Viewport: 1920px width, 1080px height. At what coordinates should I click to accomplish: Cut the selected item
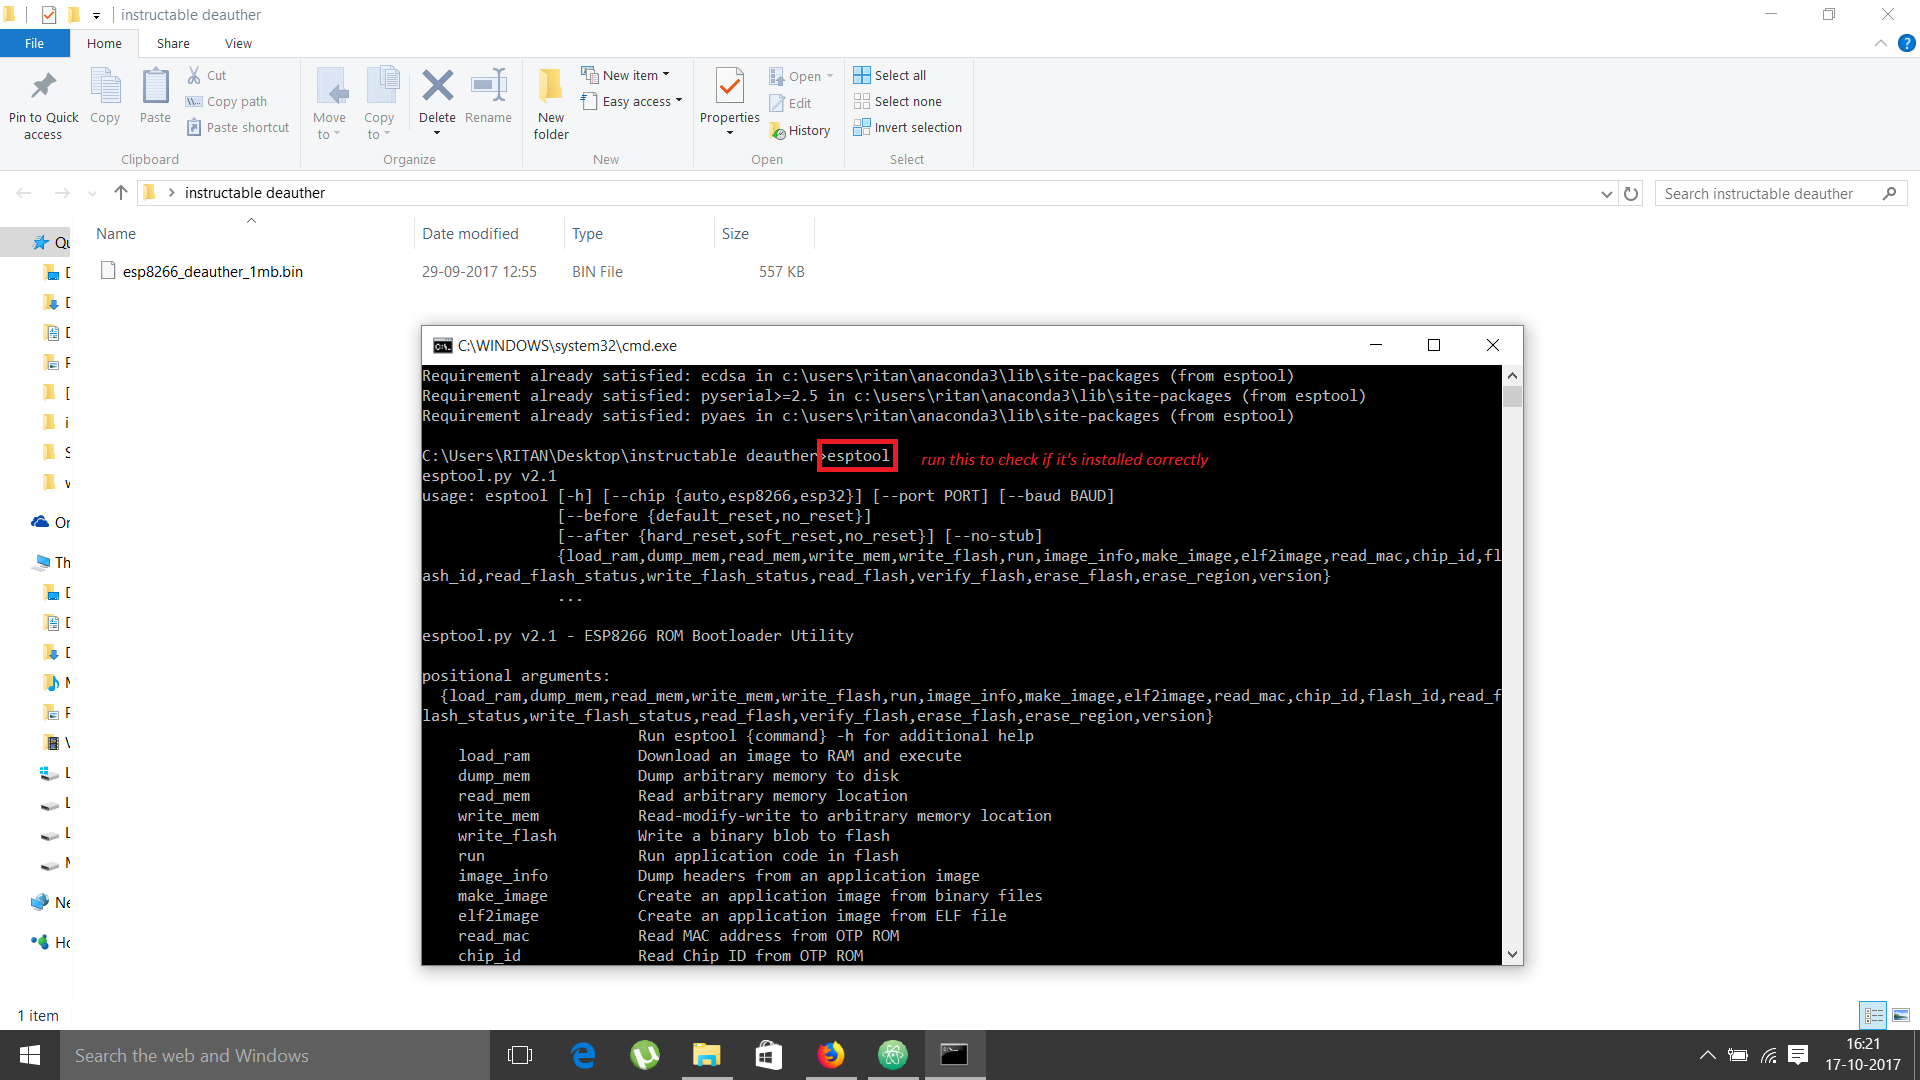[207, 75]
